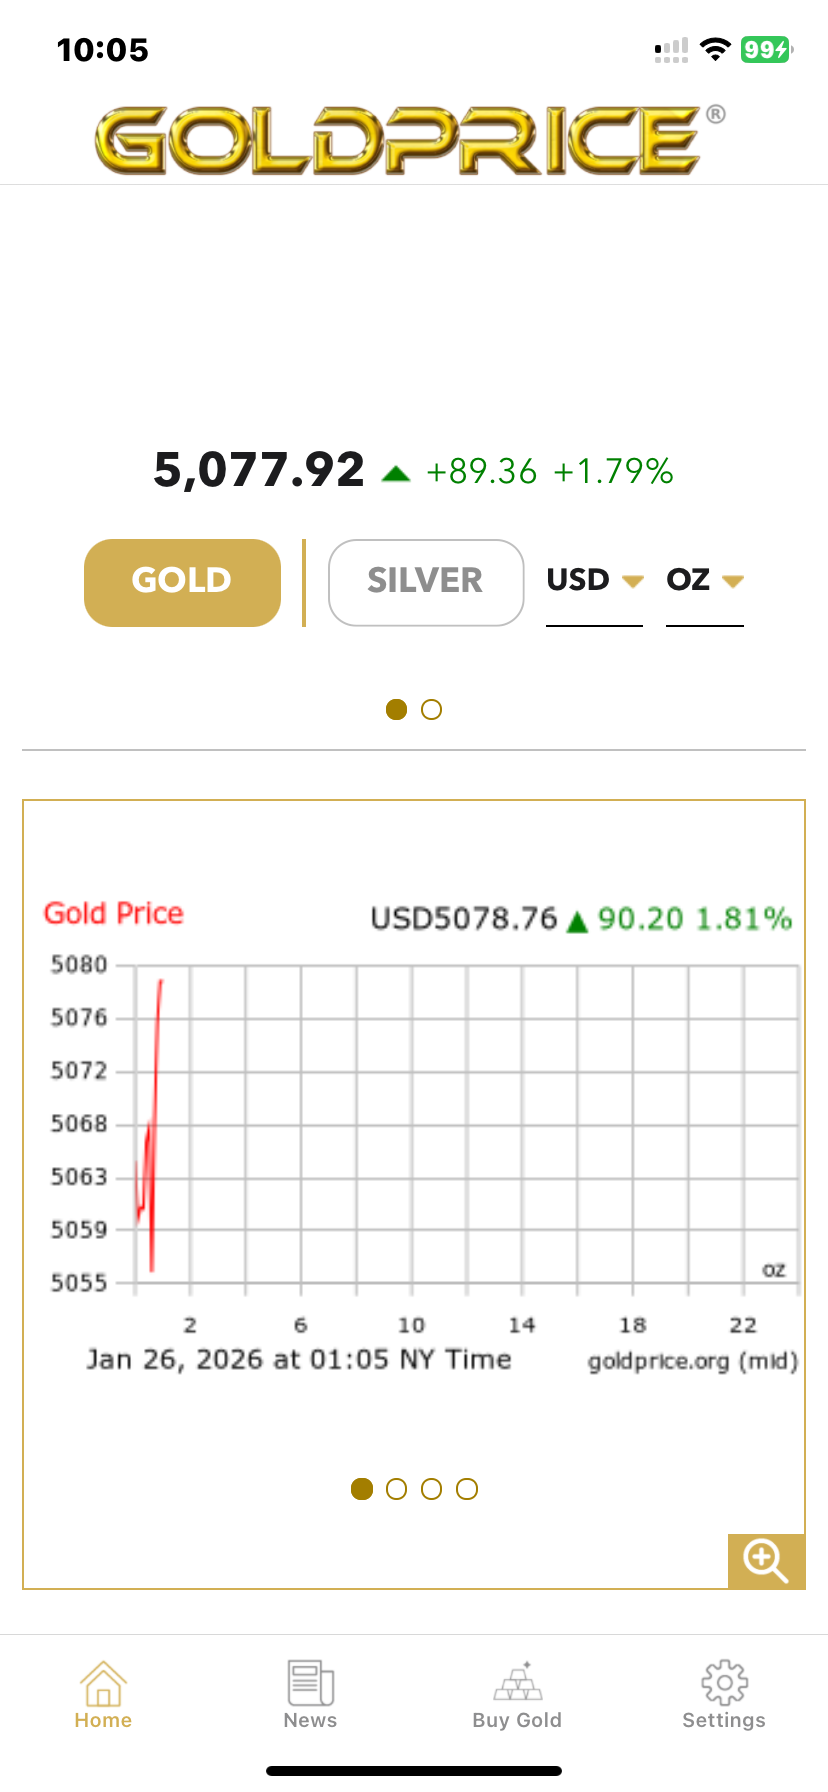The width and height of the screenshot is (828, 1792).
Task: Tap the battery status indicator
Action: click(766, 49)
